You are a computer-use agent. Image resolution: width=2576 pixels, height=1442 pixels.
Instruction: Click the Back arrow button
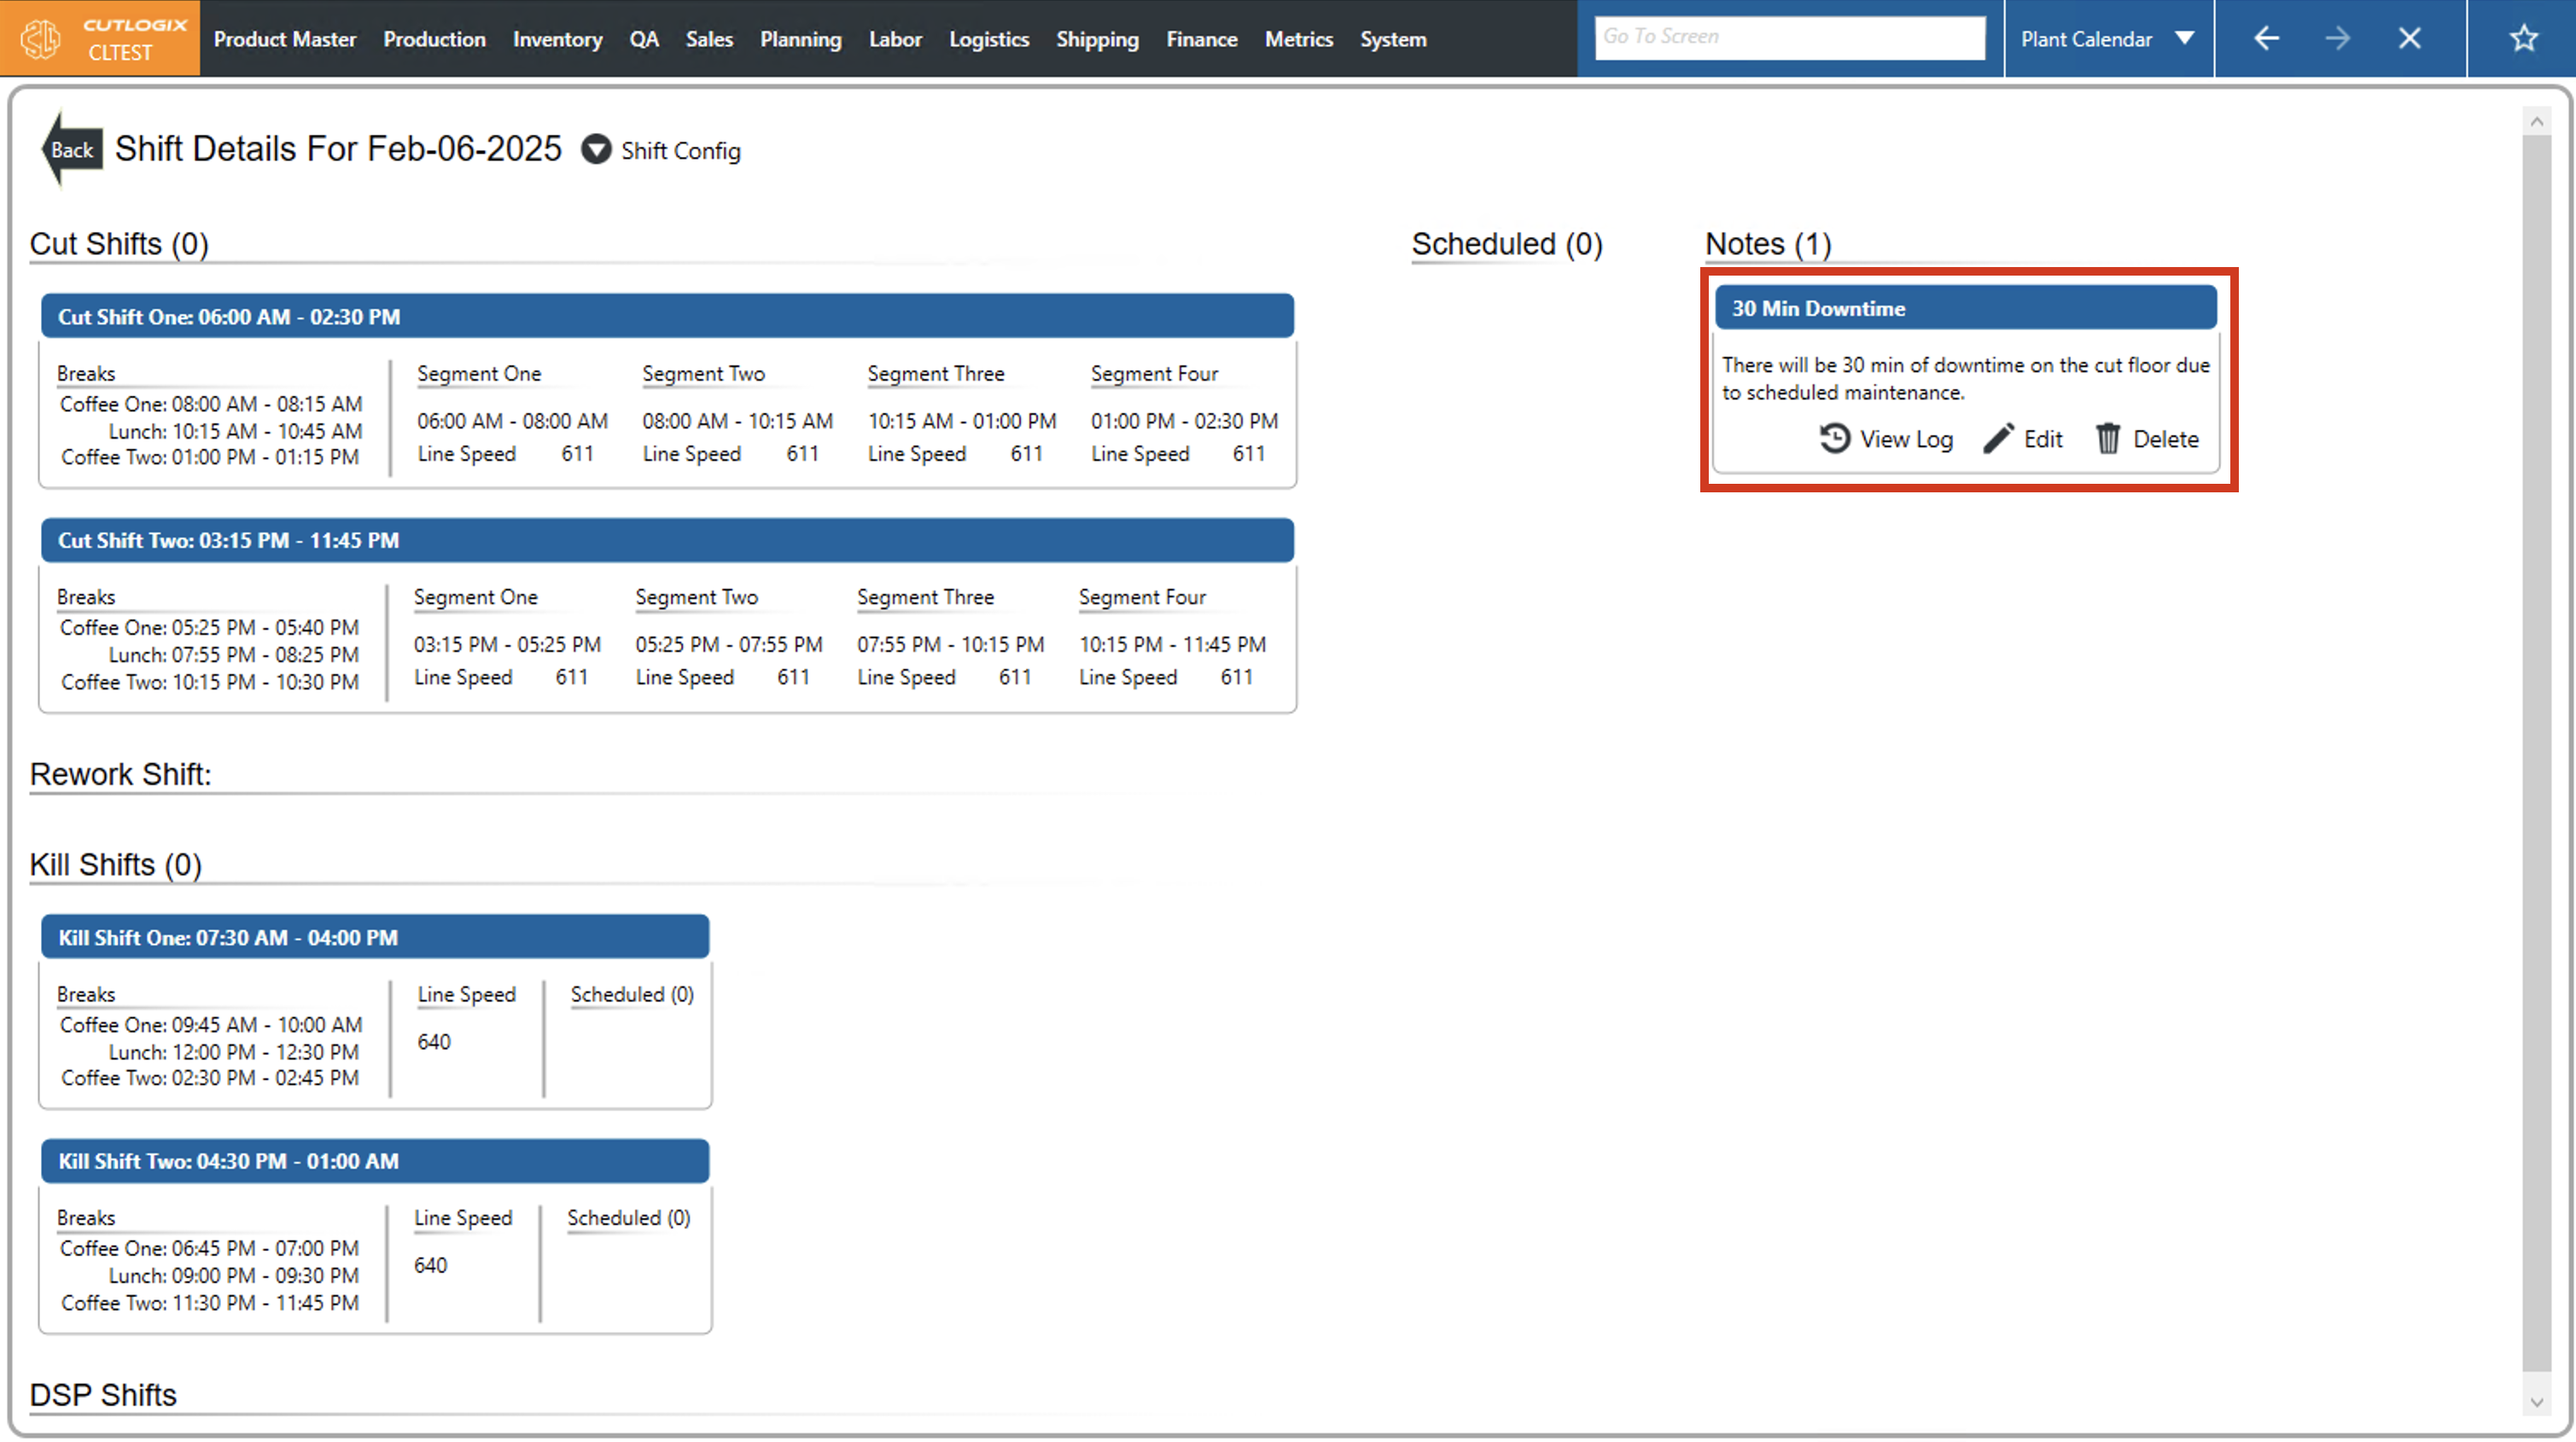coord(70,150)
